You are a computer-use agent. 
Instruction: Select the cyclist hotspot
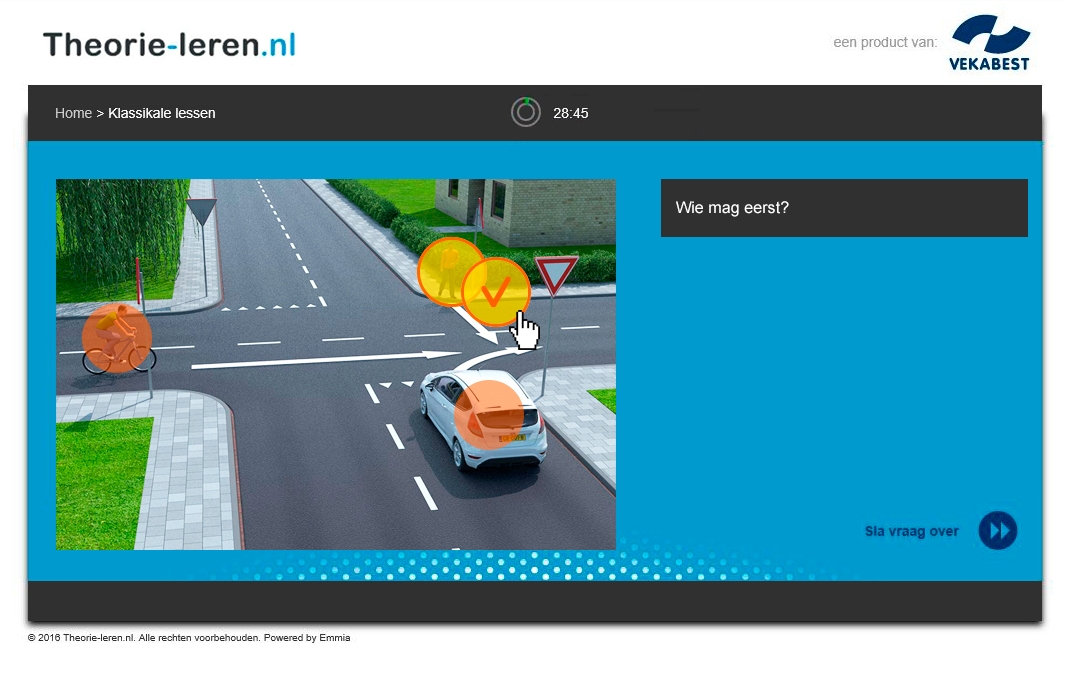tap(116, 337)
